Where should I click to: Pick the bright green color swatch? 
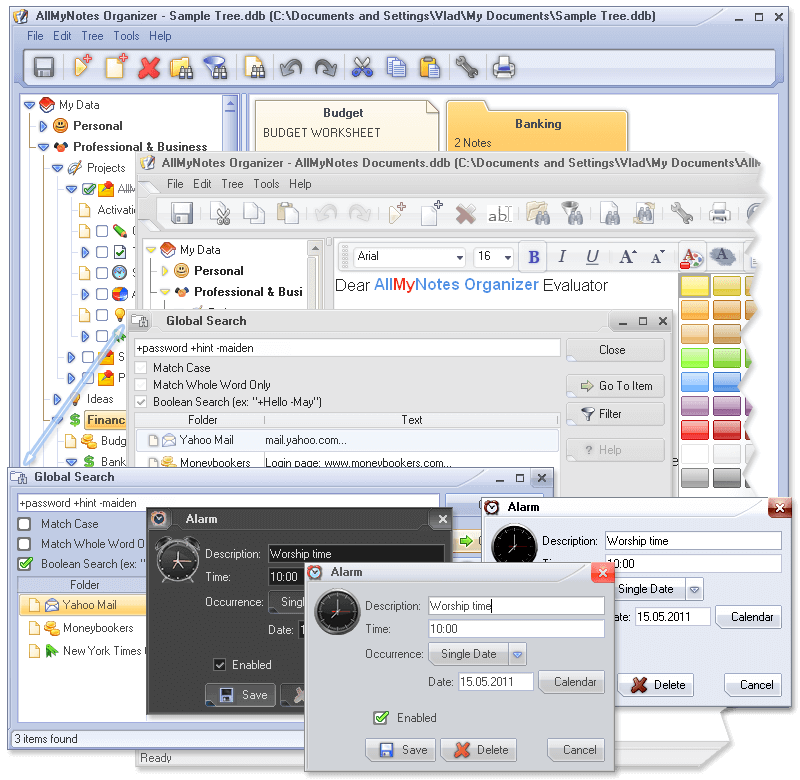point(694,358)
